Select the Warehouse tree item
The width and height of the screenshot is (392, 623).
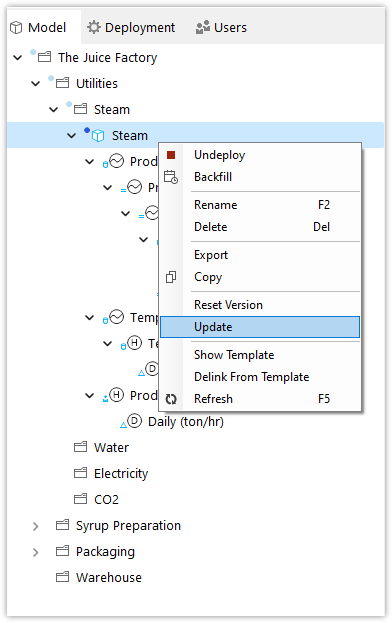pos(109,577)
